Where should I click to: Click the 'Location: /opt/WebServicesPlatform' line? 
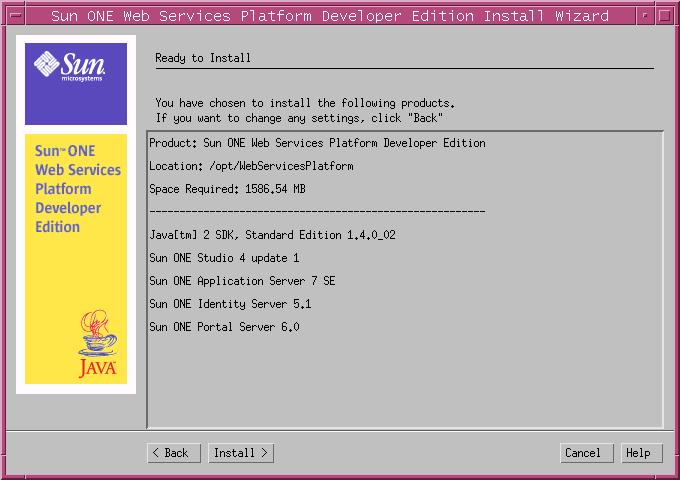click(x=251, y=166)
